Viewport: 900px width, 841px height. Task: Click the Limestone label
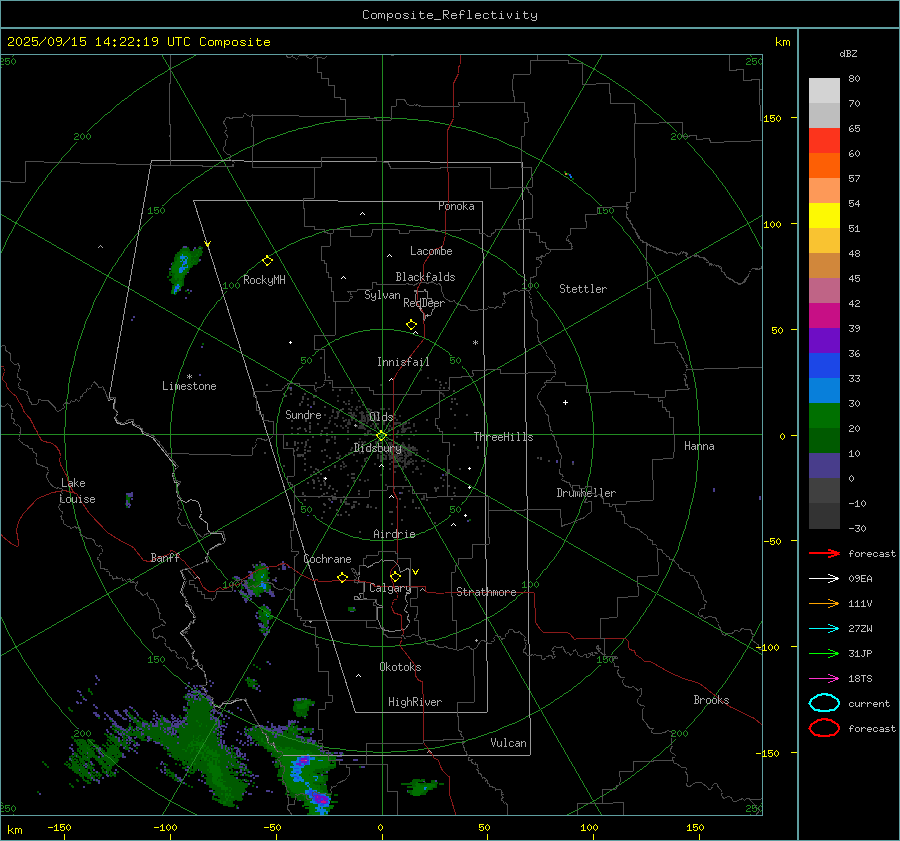click(189, 386)
